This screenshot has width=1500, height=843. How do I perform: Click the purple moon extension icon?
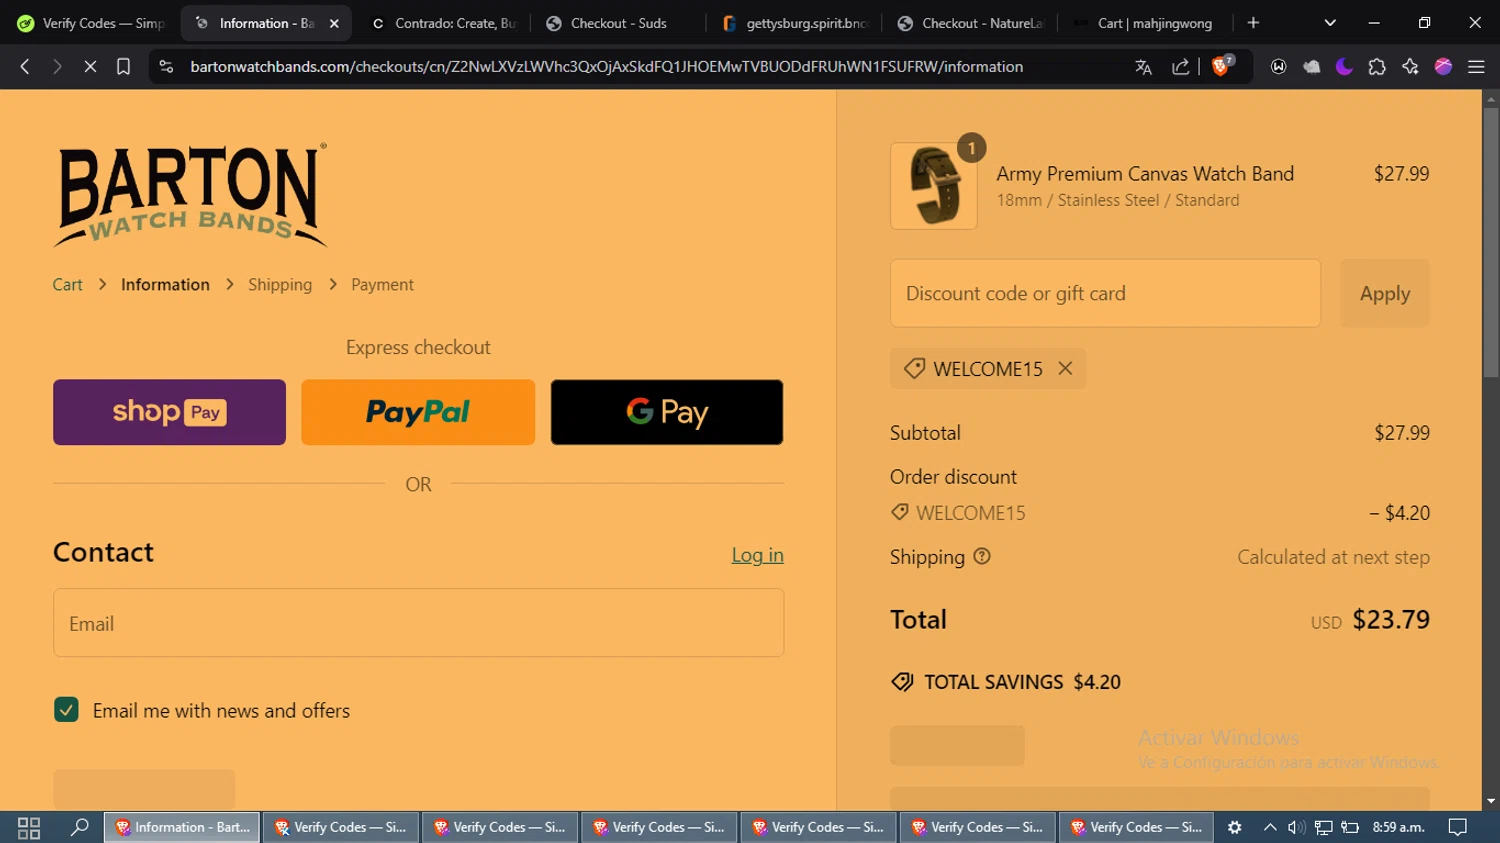[x=1344, y=67]
